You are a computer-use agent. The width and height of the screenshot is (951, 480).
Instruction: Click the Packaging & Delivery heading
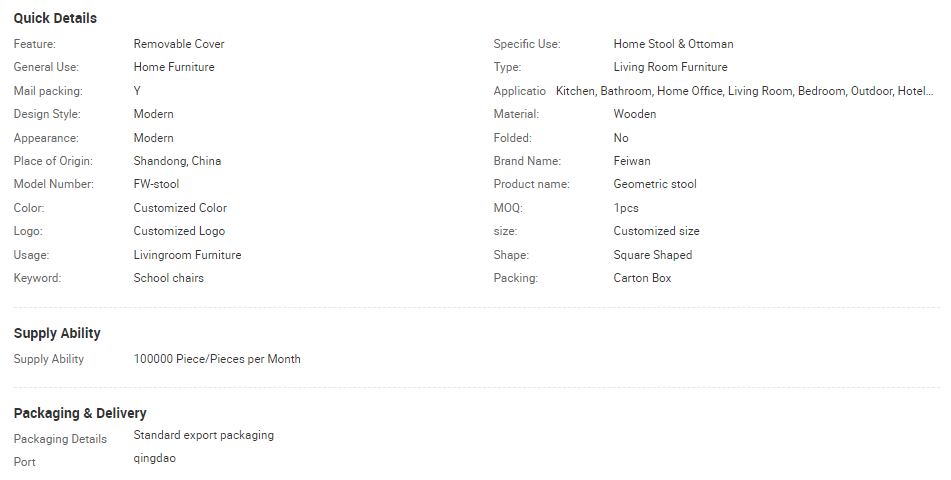80,413
